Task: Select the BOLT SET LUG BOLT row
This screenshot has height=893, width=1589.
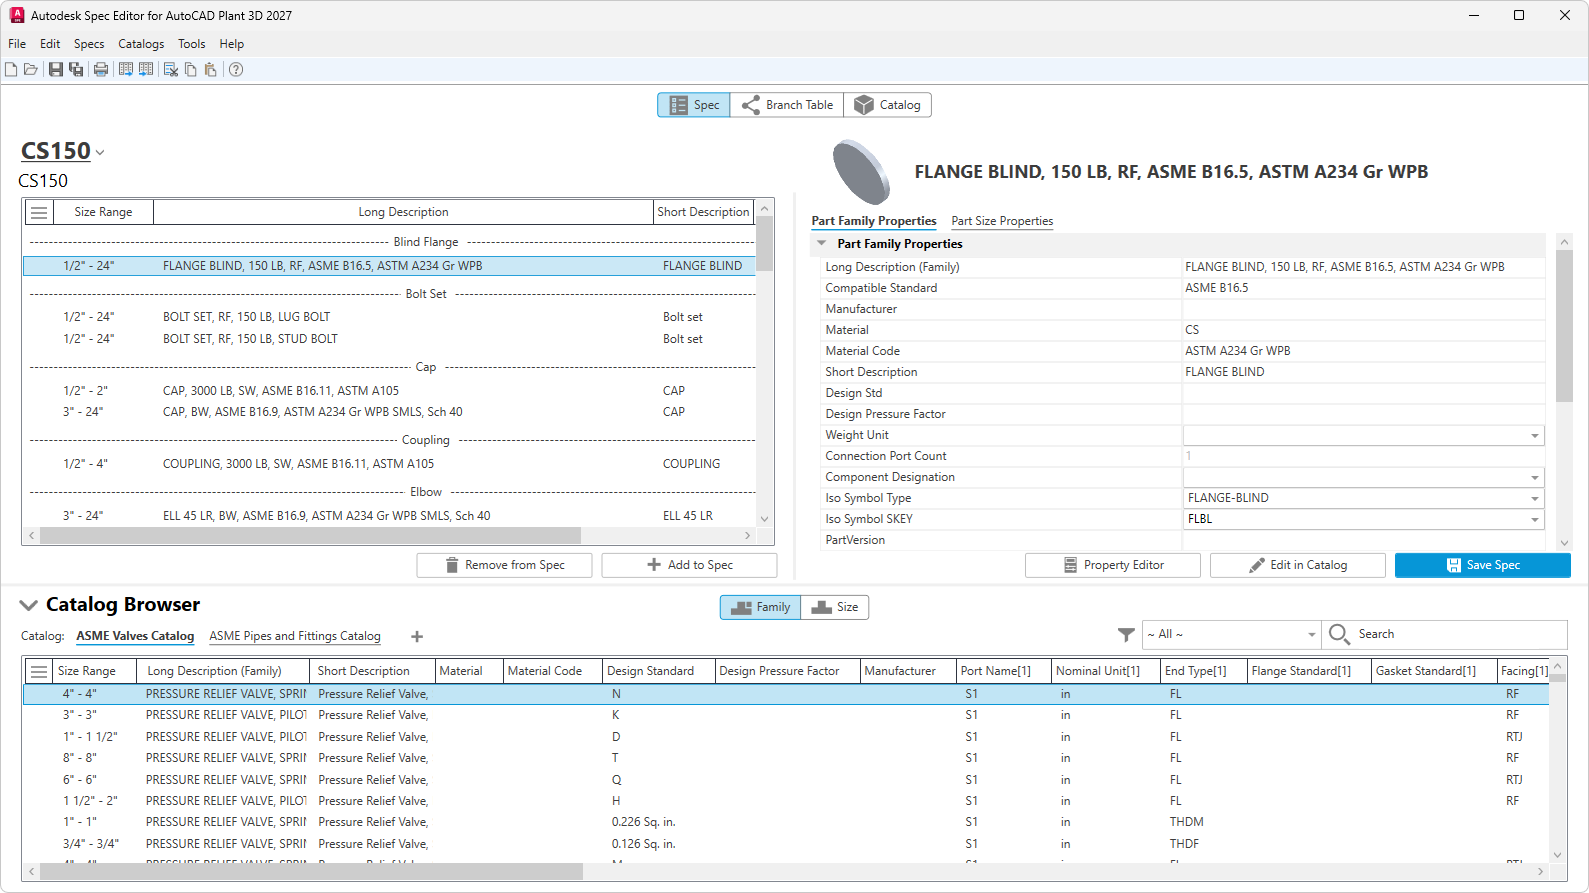Action: click(390, 317)
